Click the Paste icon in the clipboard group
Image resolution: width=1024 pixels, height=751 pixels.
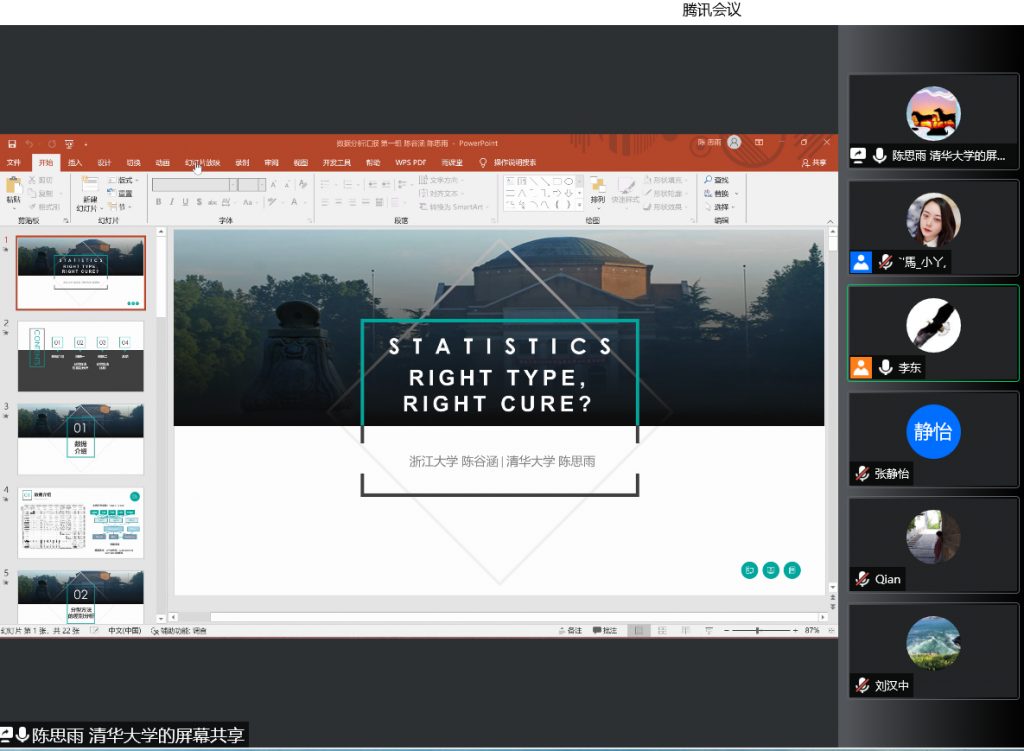pos(13,187)
